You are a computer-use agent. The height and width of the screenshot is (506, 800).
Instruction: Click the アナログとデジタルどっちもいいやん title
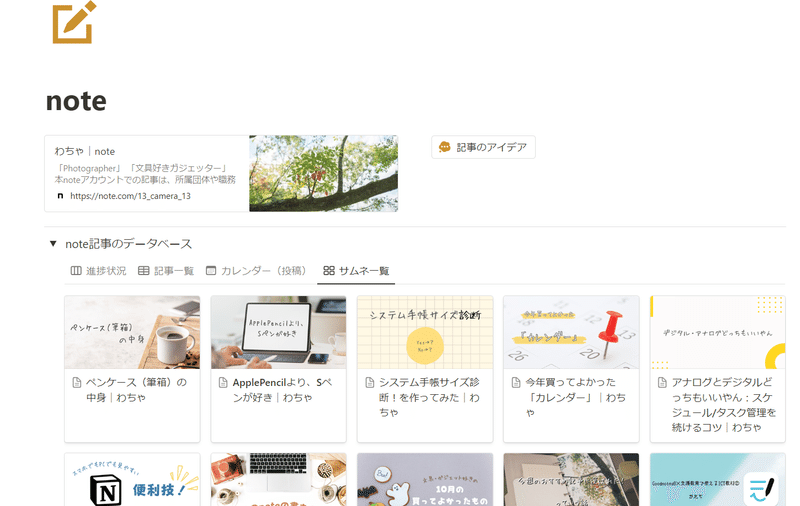coord(723,404)
